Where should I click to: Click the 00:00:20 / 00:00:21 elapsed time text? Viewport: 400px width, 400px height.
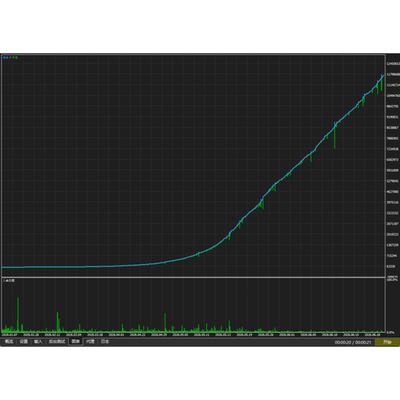pyautogui.click(x=353, y=342)
